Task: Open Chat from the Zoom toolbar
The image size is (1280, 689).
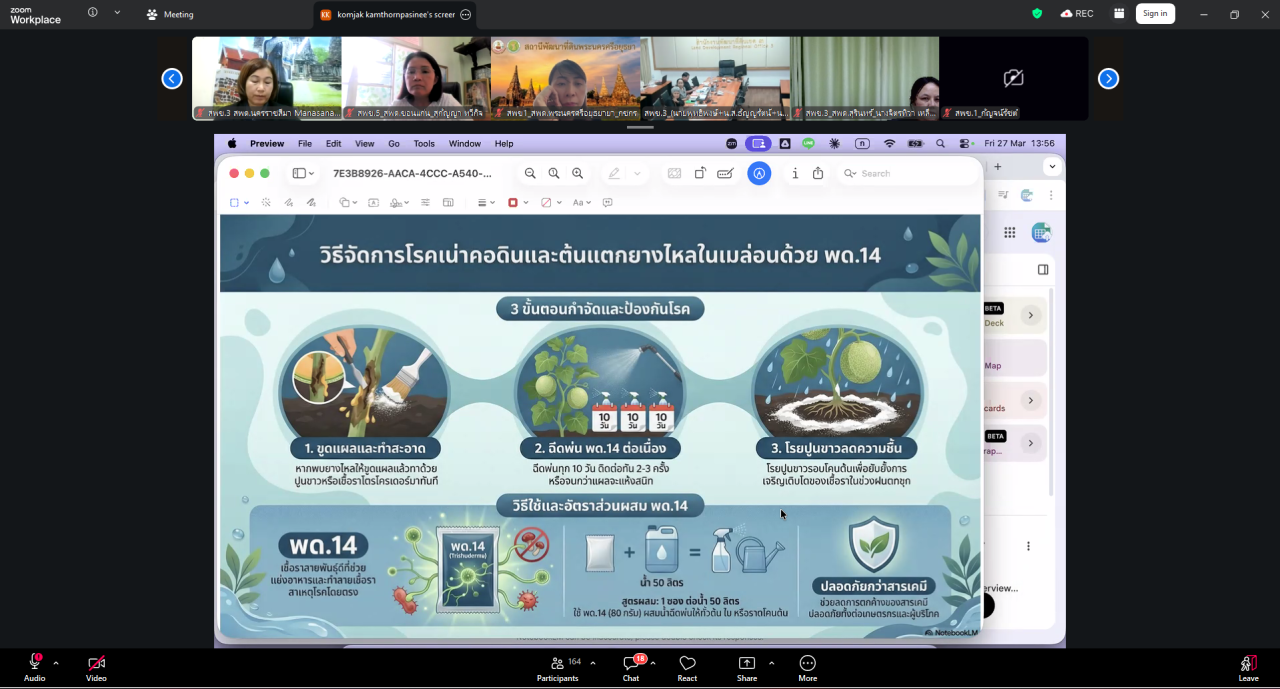Action: coord(630,668)
